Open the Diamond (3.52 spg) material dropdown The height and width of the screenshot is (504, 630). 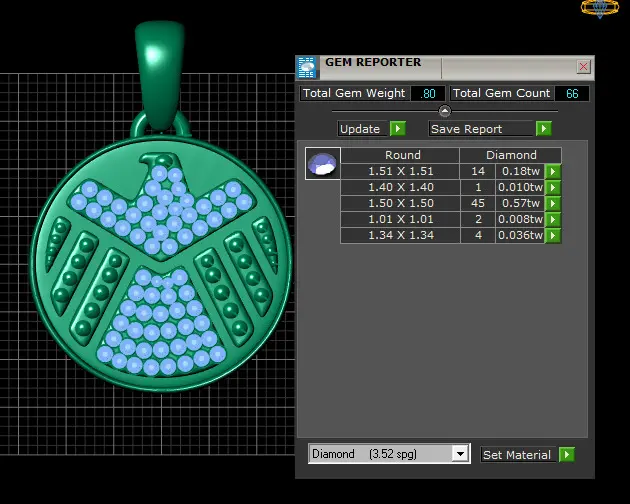click(389, 454)
